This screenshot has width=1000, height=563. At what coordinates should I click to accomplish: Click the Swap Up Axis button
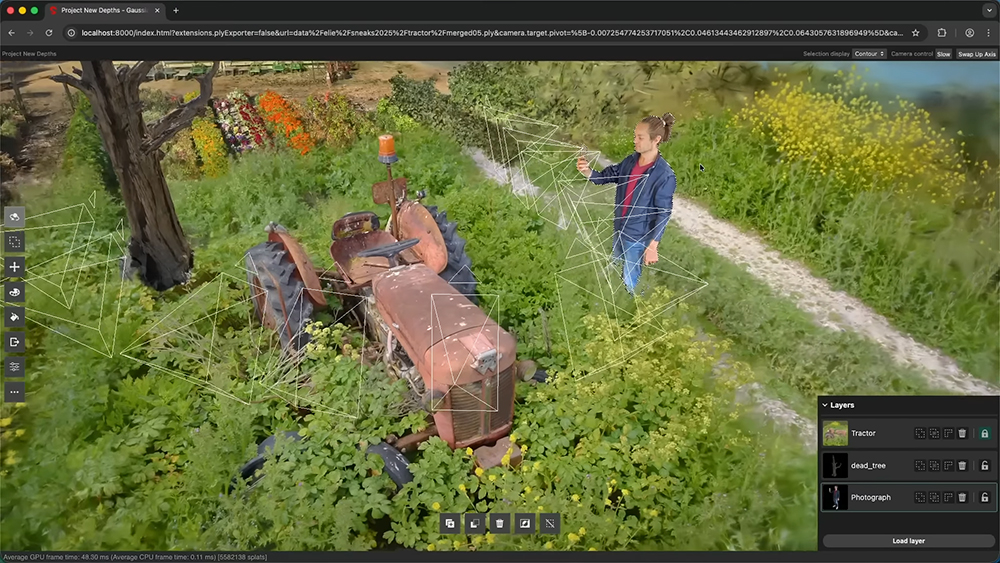tap(977, 54)
